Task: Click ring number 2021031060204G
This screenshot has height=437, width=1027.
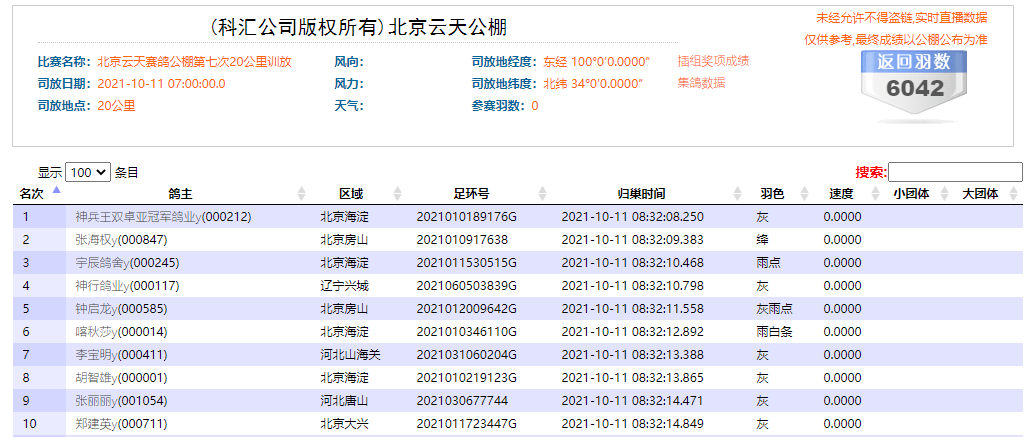Action: tap(467, 354)
